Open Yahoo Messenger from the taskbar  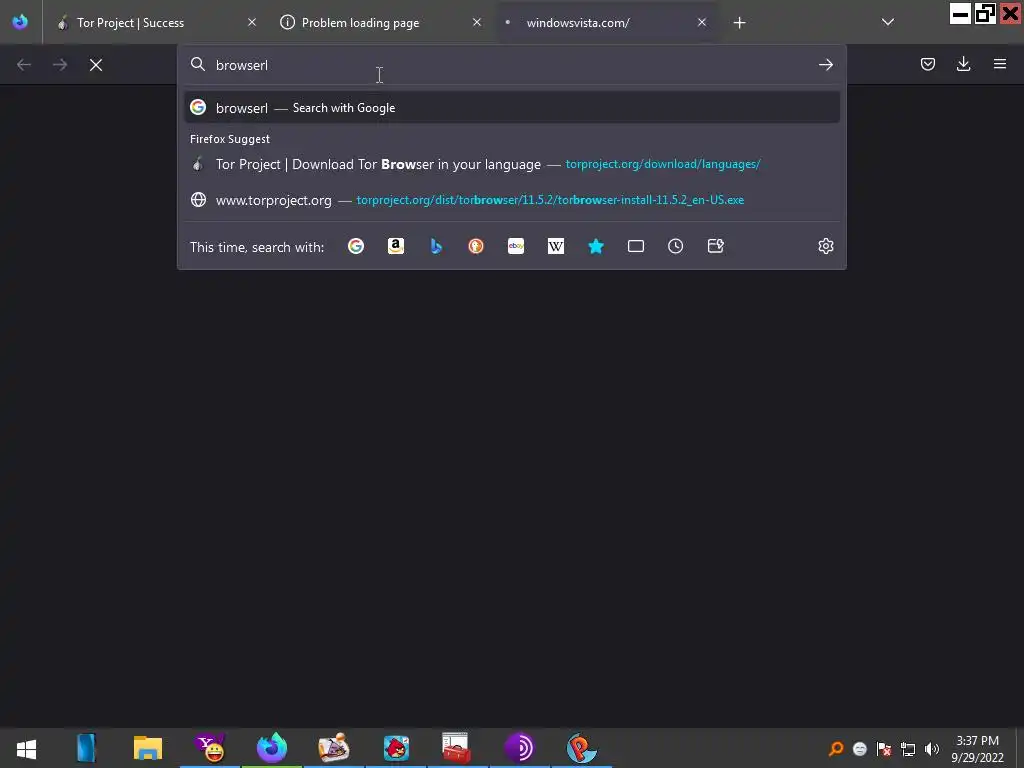210,748
